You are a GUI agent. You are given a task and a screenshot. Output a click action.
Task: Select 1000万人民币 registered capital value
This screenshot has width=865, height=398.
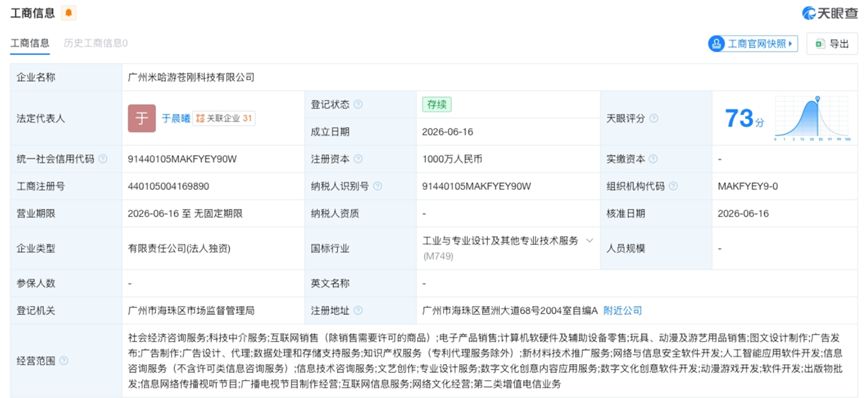[452, 159]
